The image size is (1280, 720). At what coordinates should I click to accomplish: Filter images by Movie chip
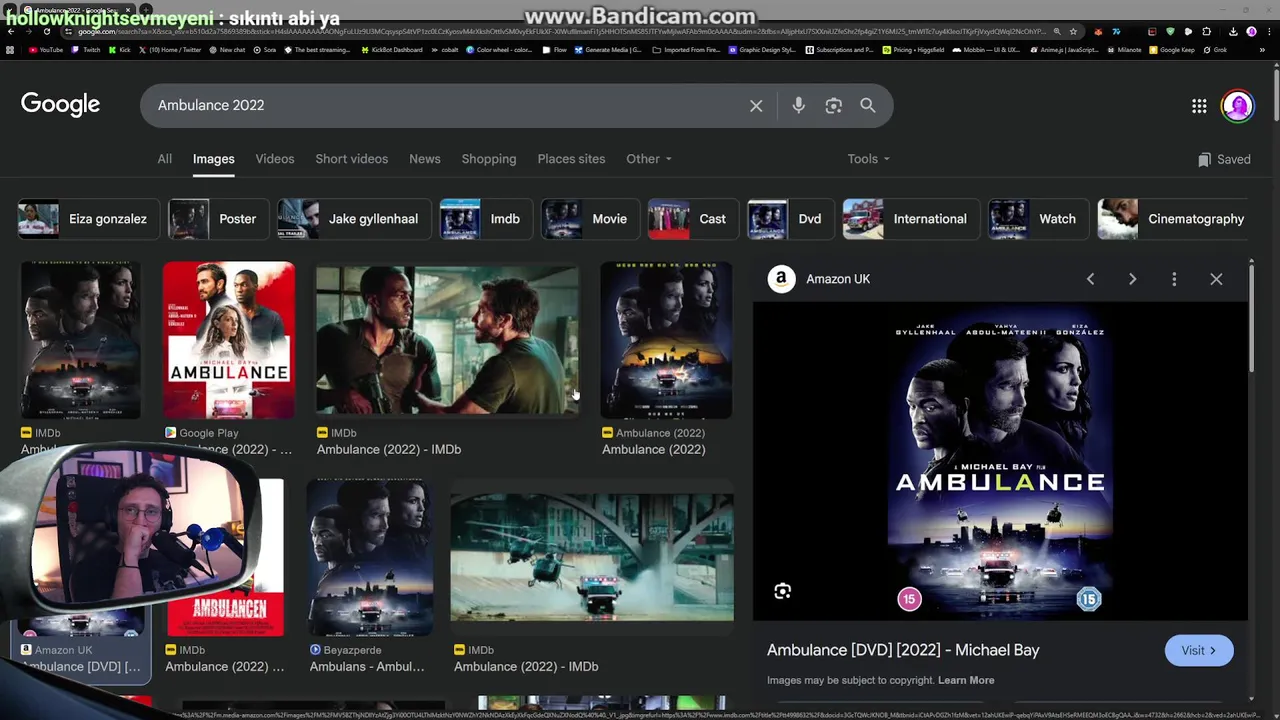(x=590, y=219)
